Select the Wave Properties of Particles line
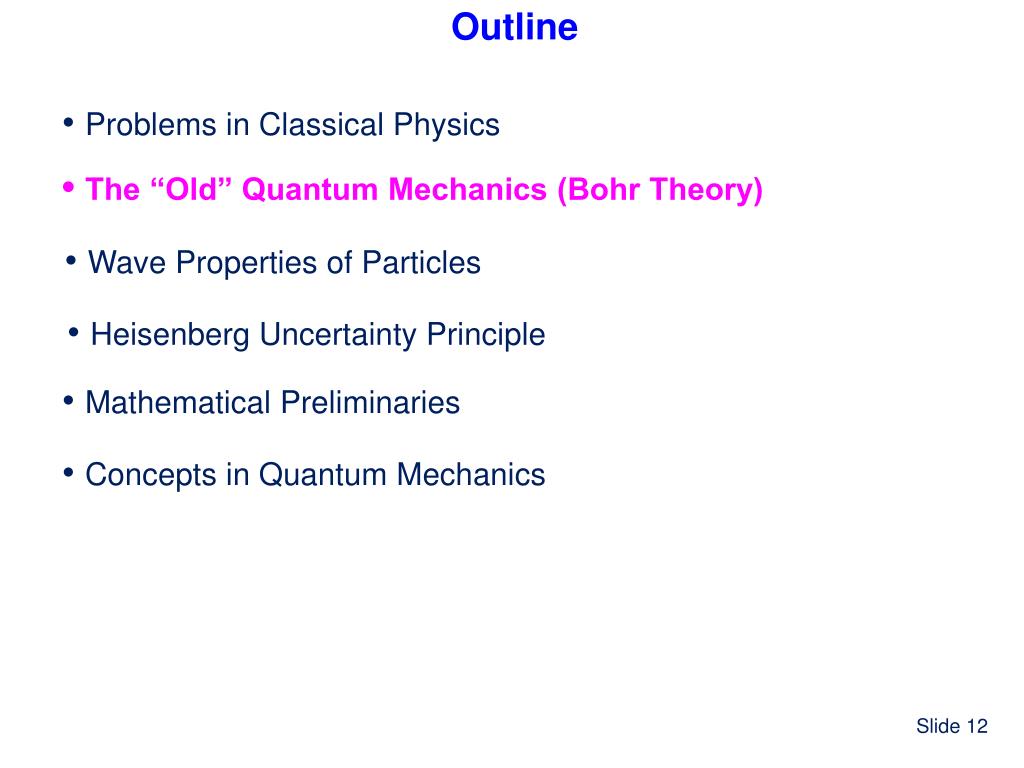The height and width of the screenshot is (768, 1024). [x=284, y=263]
